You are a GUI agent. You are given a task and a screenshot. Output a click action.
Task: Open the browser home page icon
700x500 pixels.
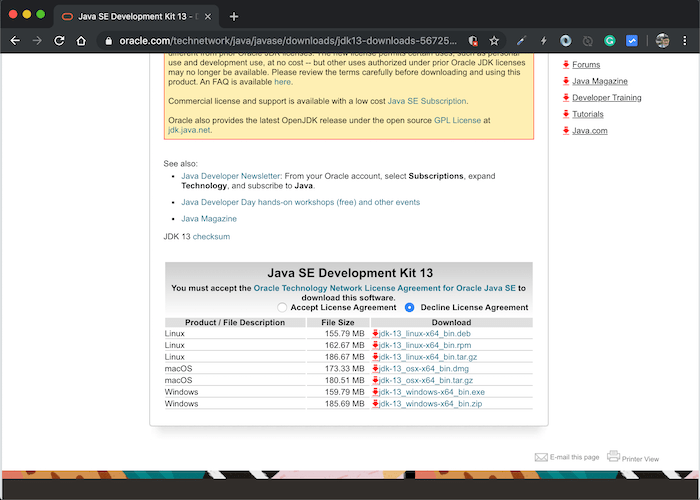81,41
